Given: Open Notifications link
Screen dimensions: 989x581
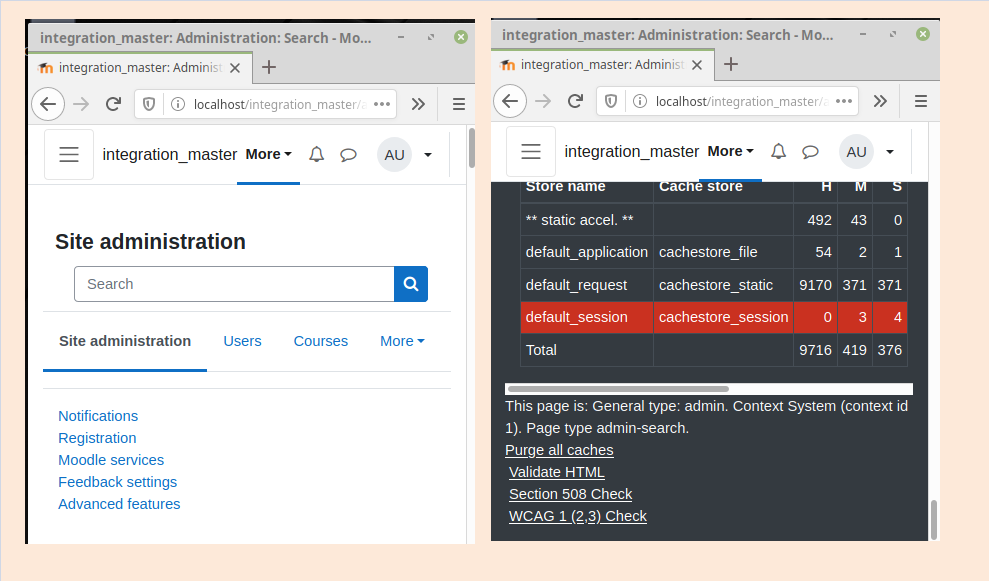Looking at the screenshot, I should click(98, 416).
